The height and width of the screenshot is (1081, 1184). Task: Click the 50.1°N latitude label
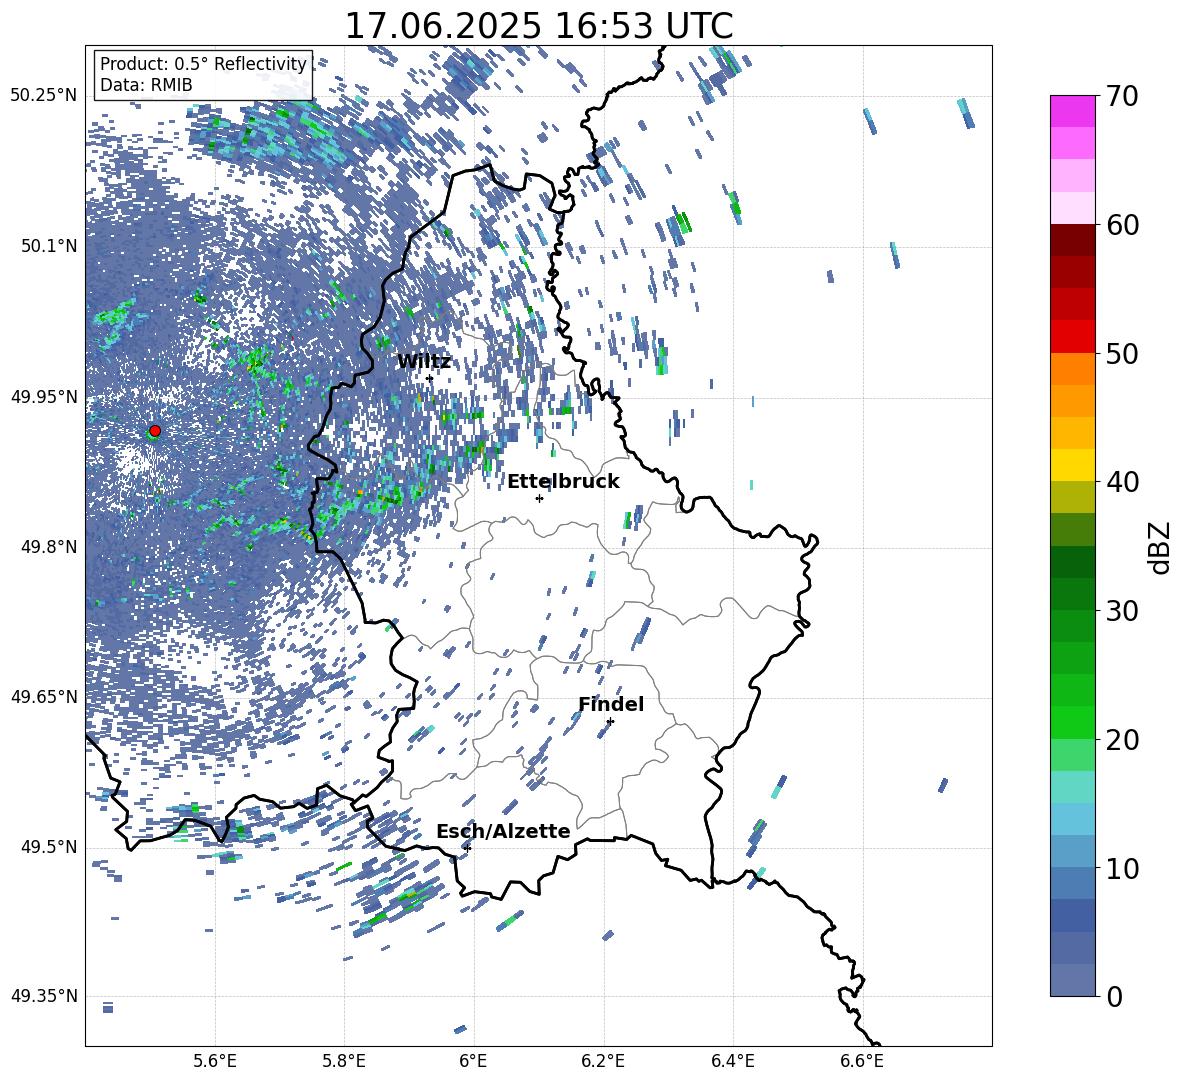48,246
